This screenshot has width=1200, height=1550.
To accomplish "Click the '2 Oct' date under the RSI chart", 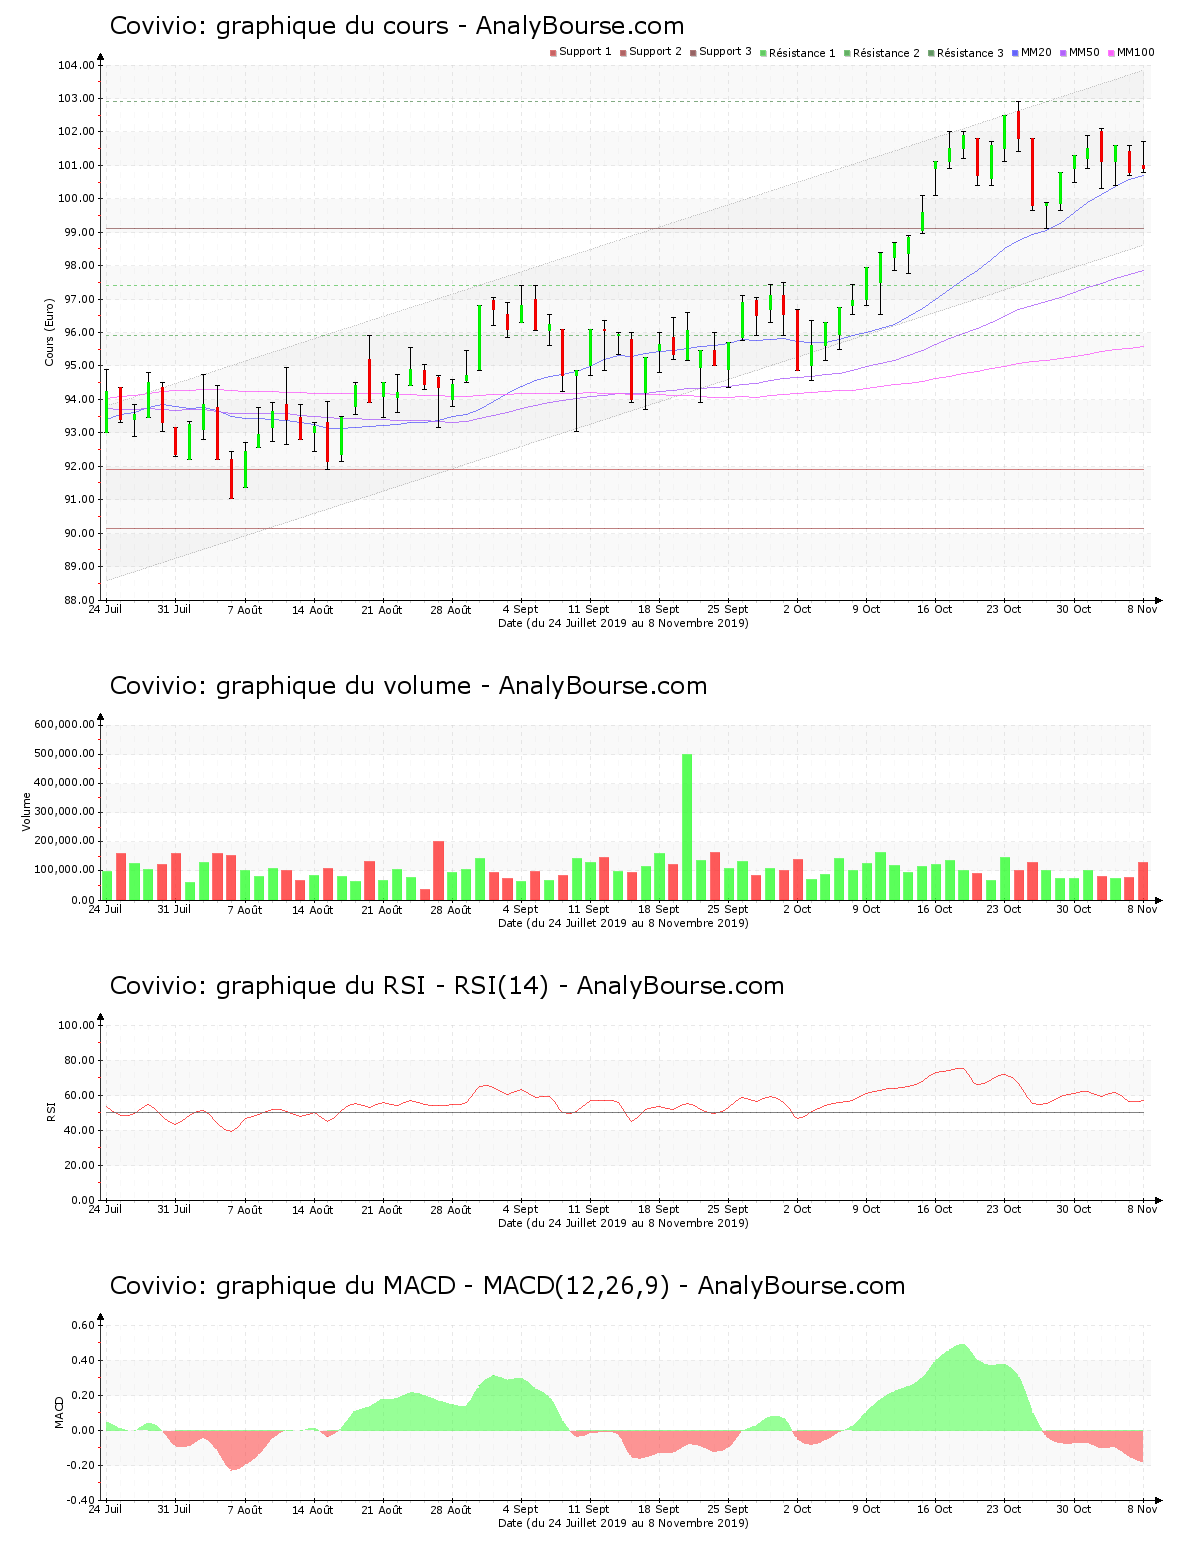I will 797,1209.
